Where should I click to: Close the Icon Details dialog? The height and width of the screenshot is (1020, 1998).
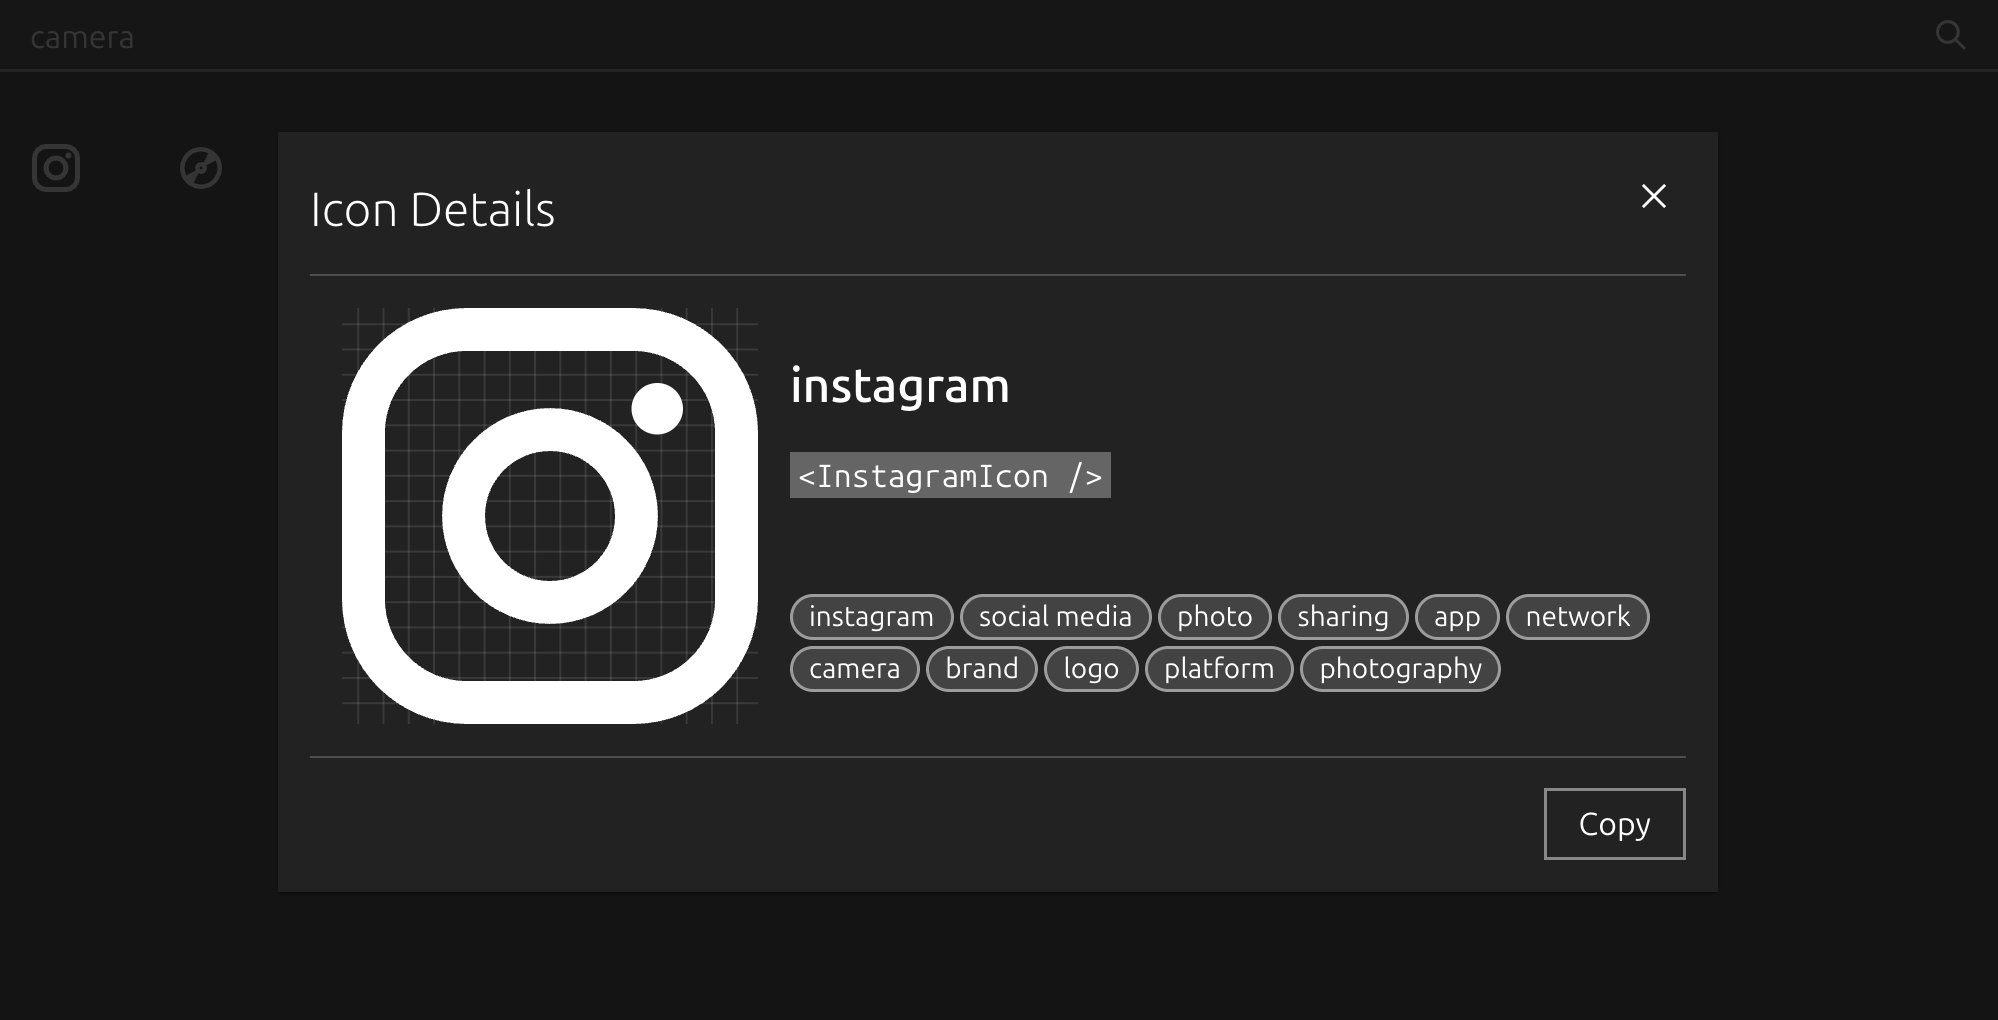pos(1654,196)
